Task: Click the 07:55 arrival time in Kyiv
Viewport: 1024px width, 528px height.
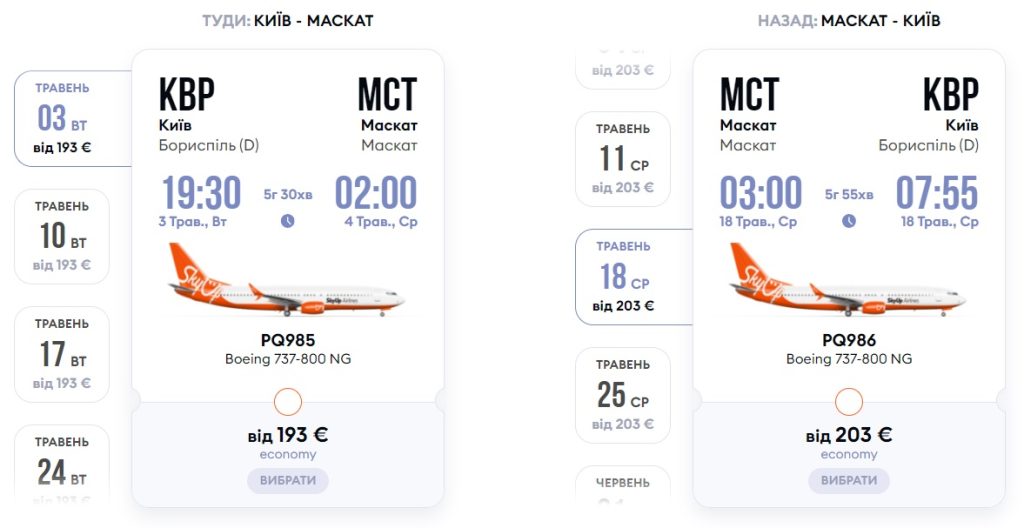Action: [936, 193]
